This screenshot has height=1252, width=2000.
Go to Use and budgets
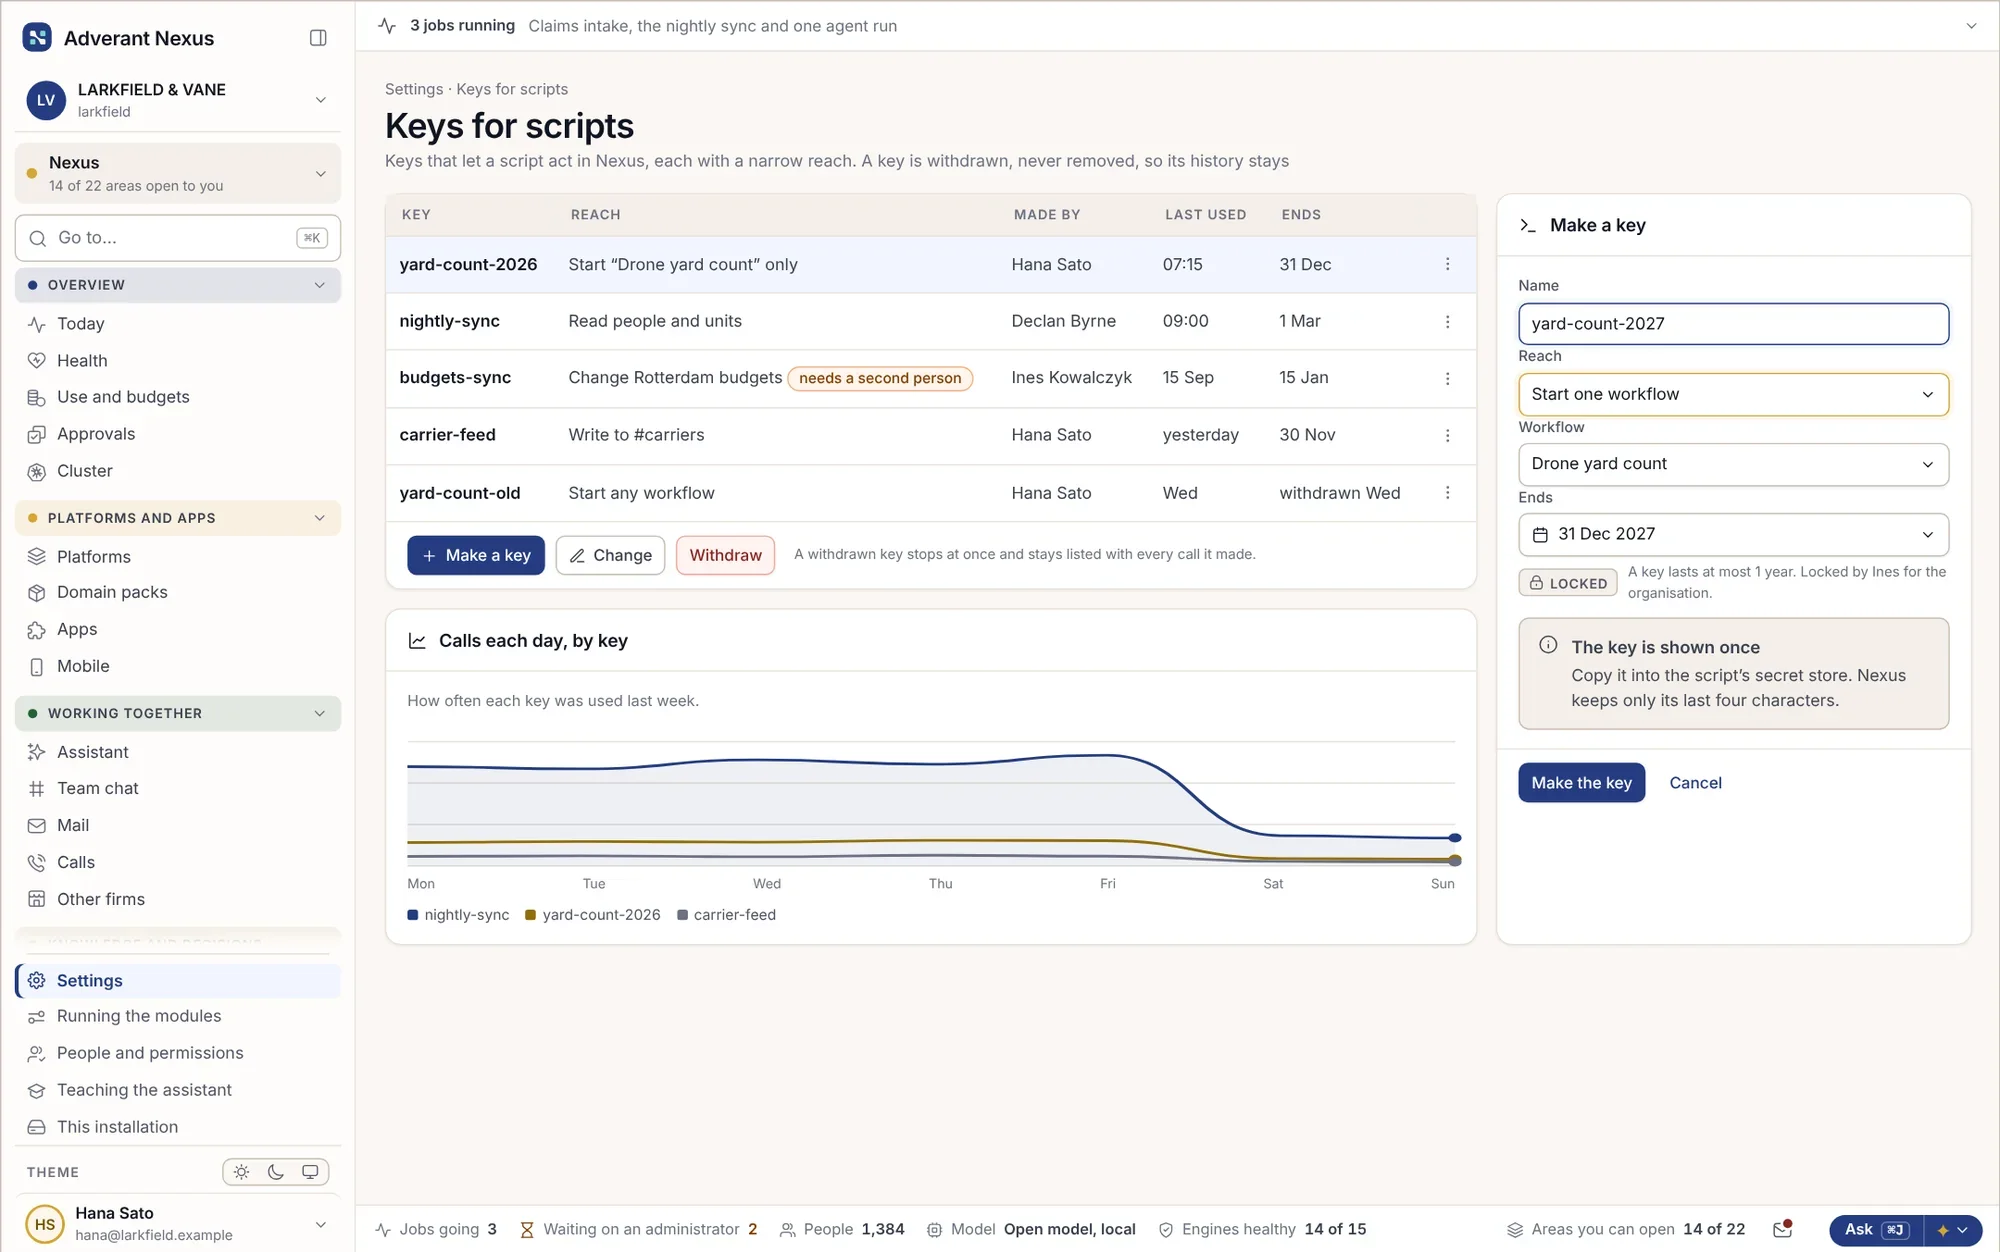point(178,397)
